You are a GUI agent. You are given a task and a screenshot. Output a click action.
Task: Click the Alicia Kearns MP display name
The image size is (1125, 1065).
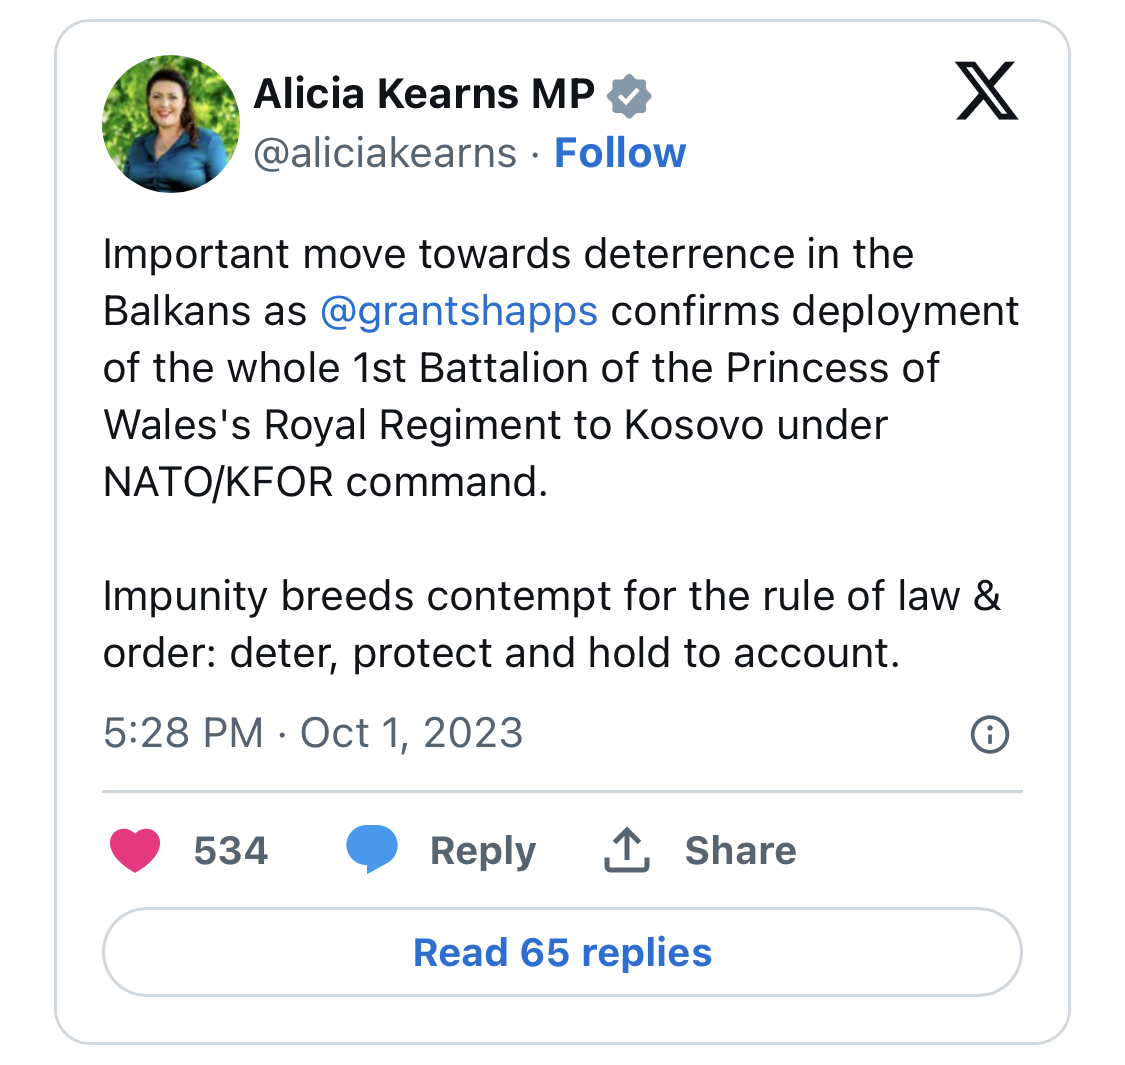(424, 94)
